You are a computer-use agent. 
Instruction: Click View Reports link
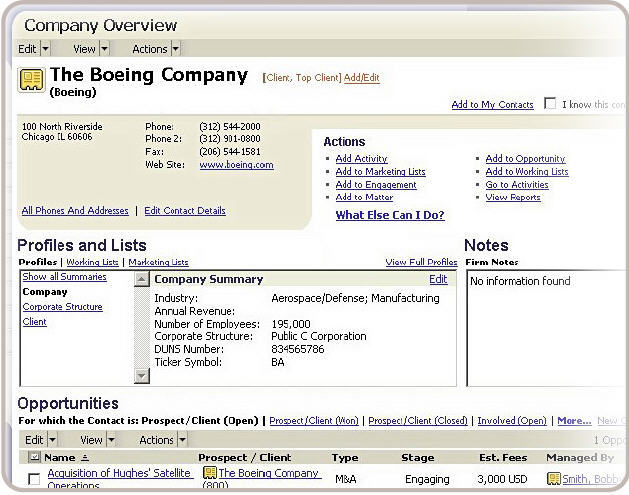(x=513, y=197)
